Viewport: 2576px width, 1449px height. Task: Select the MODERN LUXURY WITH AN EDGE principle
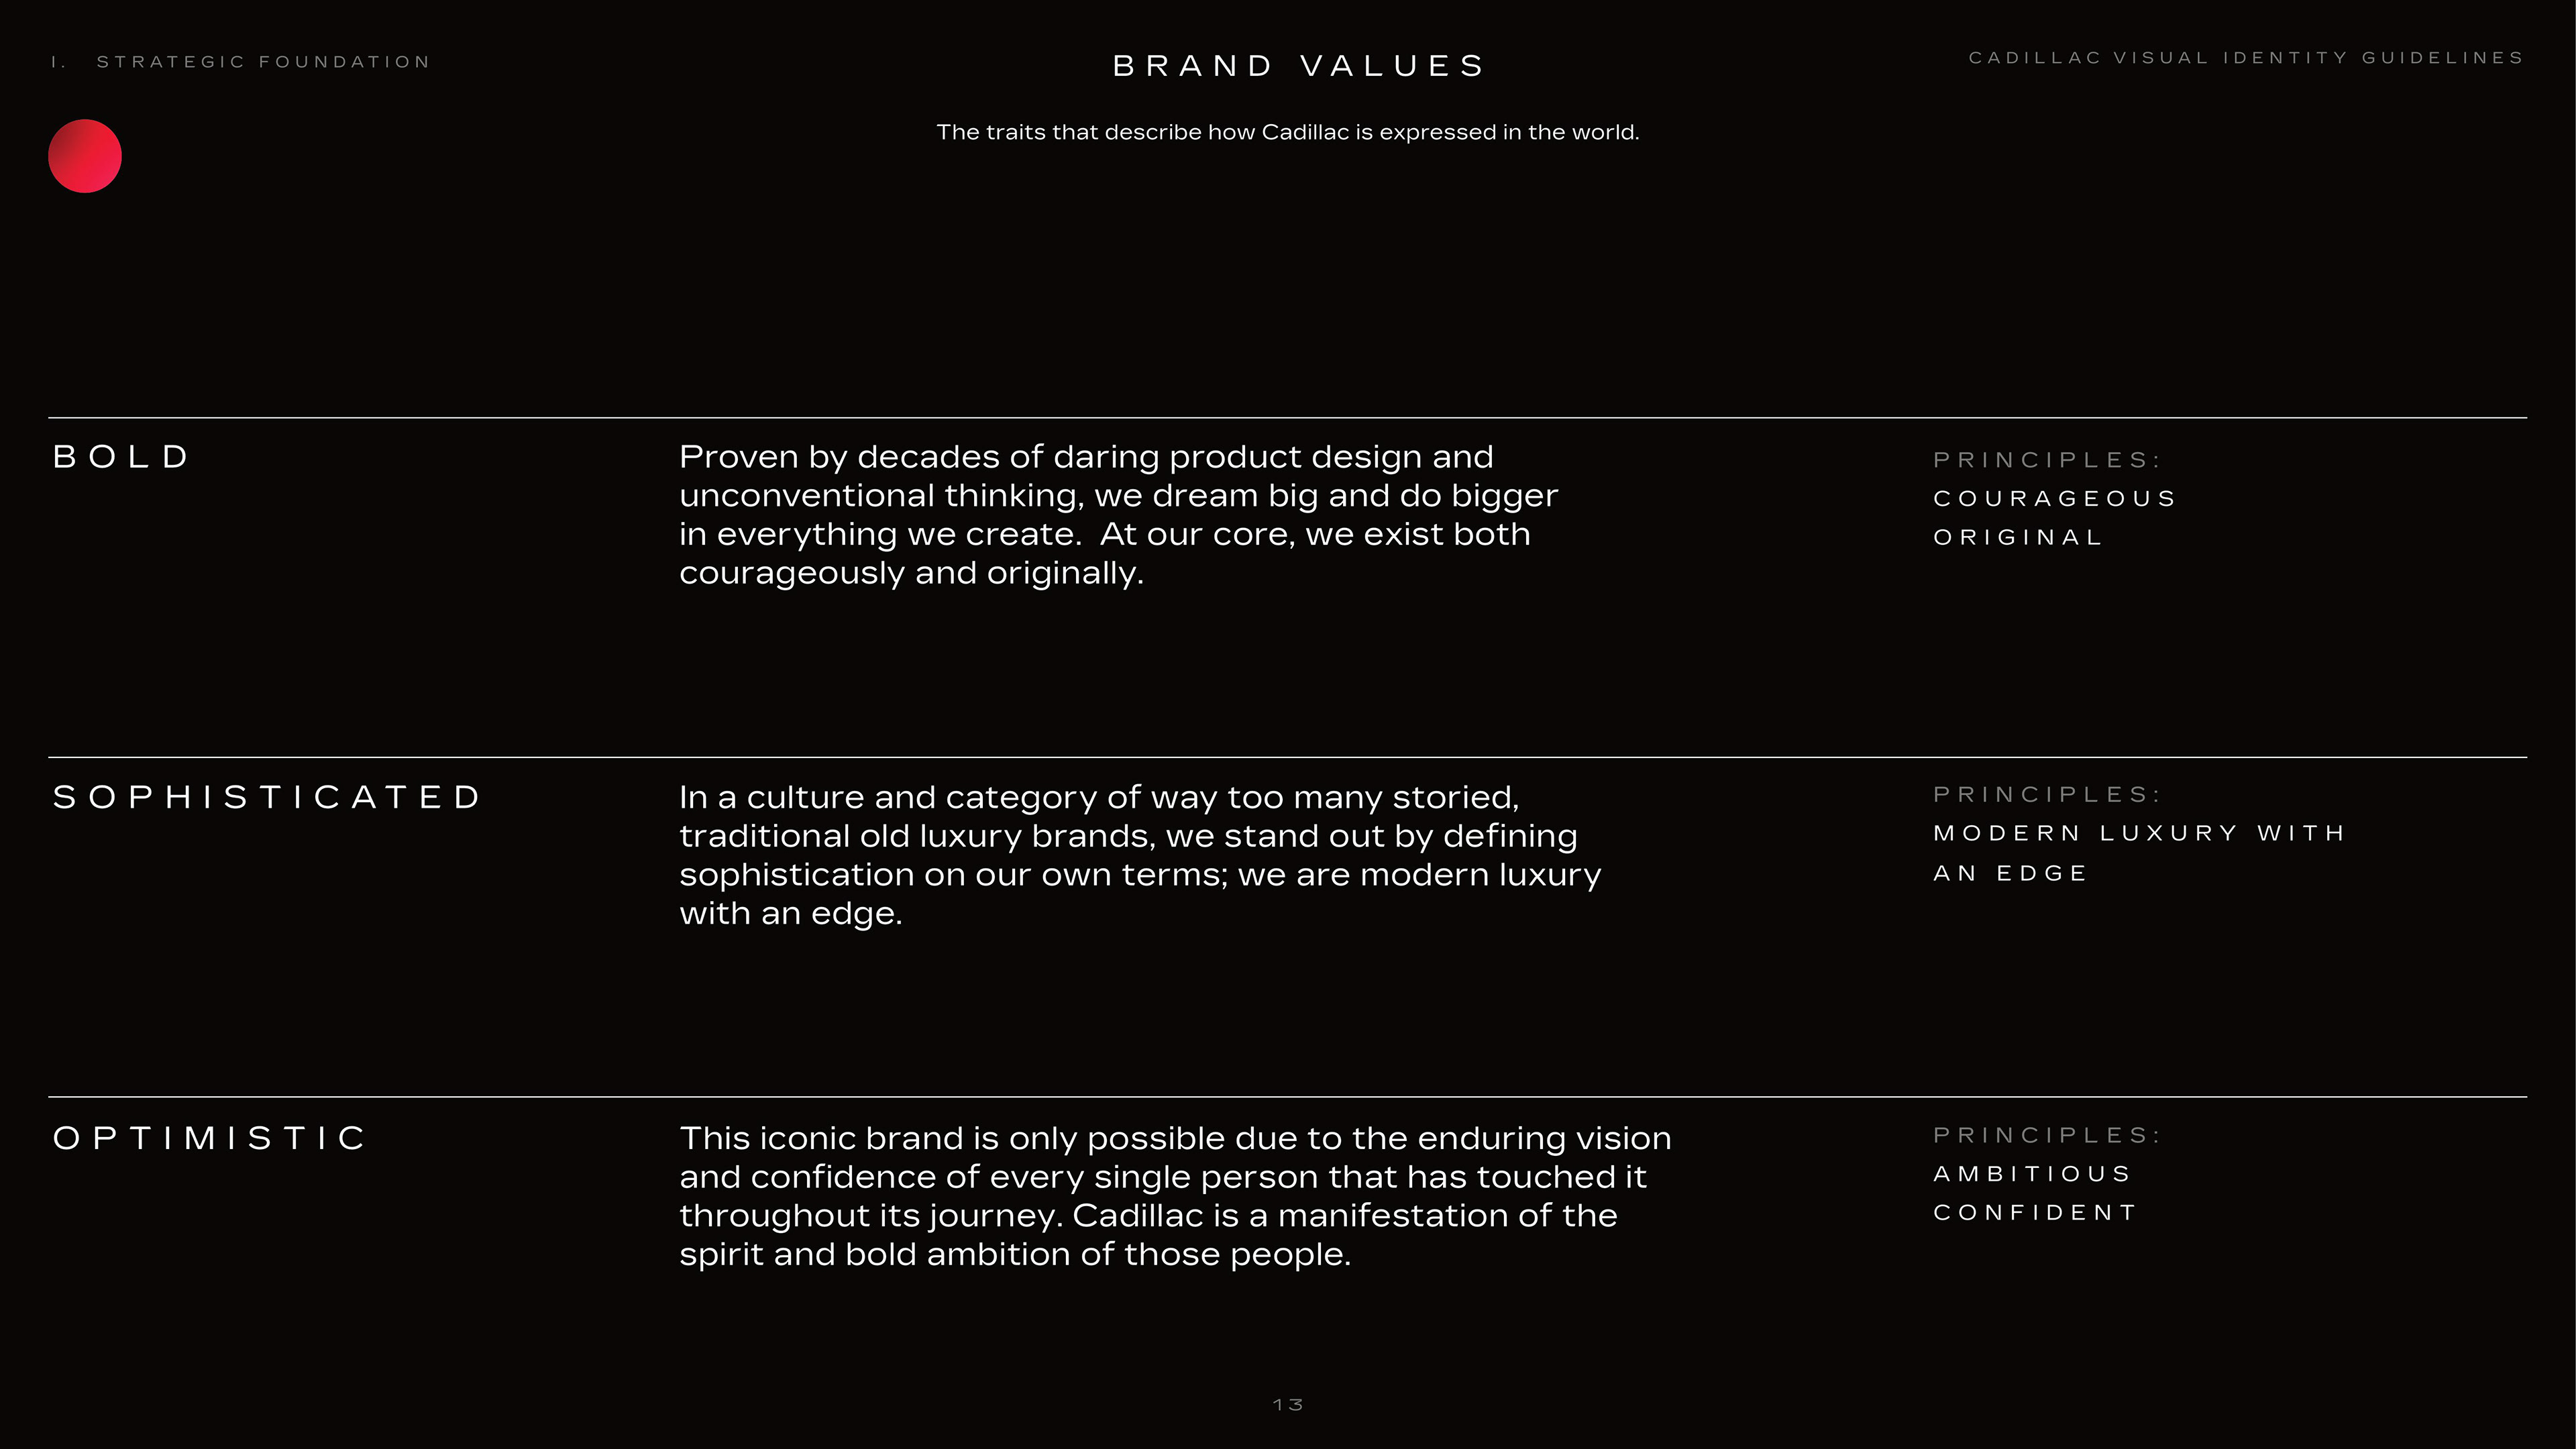point(2138,853)
